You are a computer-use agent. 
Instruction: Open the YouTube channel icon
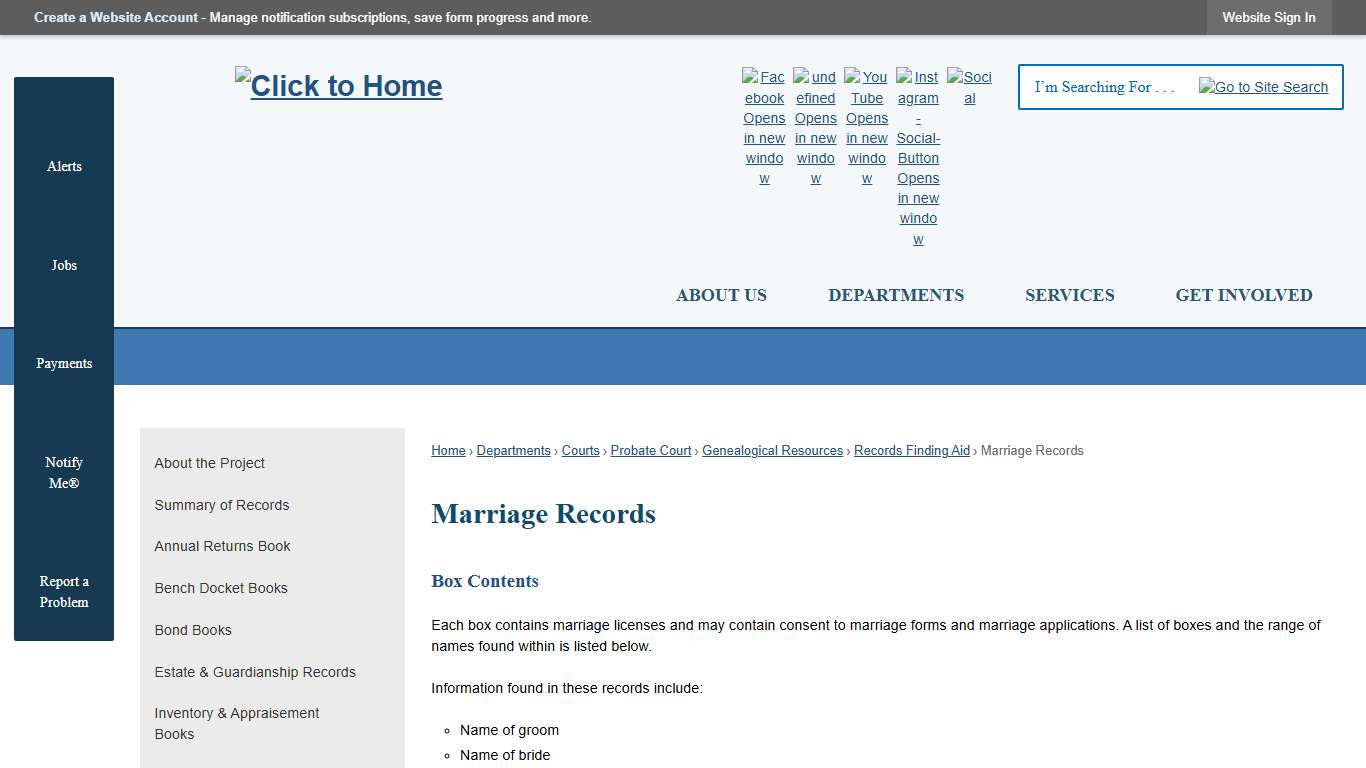click(866, 117)
